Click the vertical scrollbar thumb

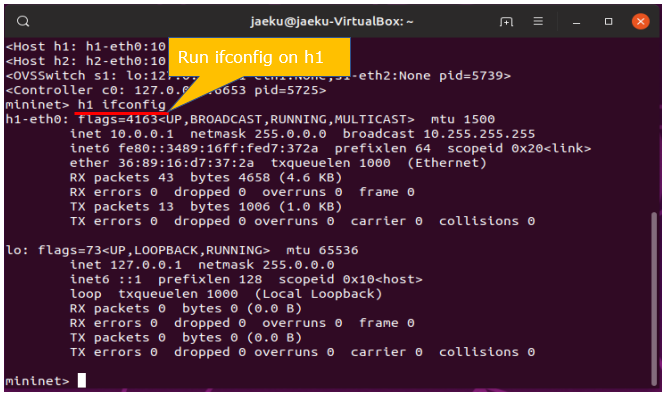pyautogui.click(x=655, y=299)
